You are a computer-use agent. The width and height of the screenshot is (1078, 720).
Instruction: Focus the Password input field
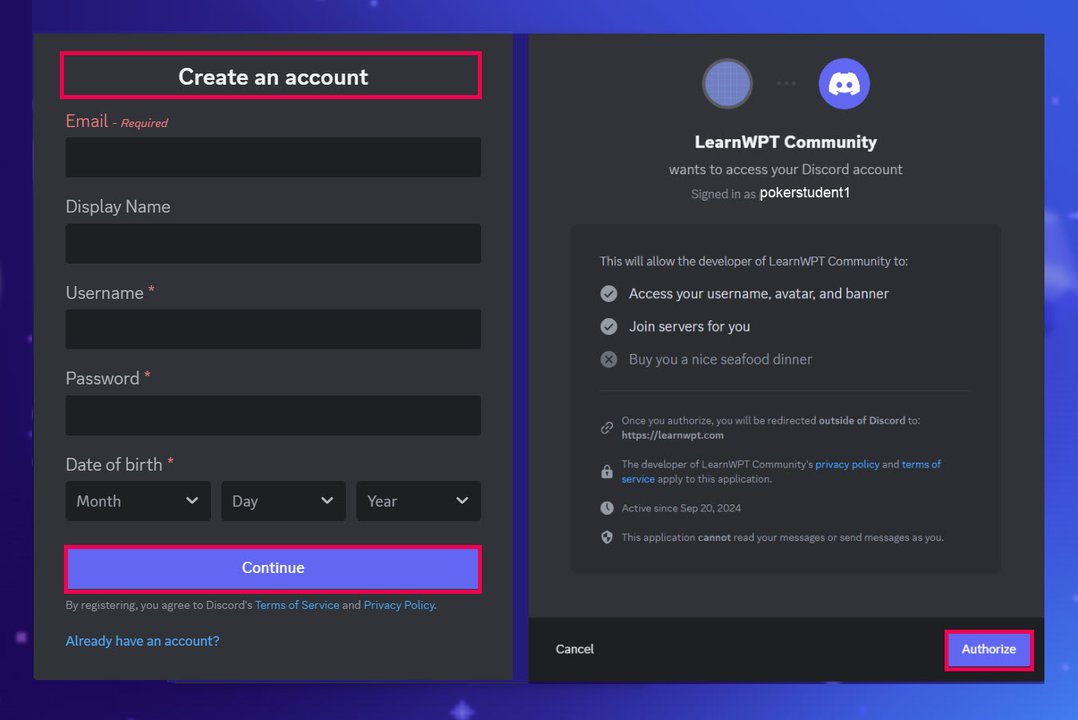[273, 415]
